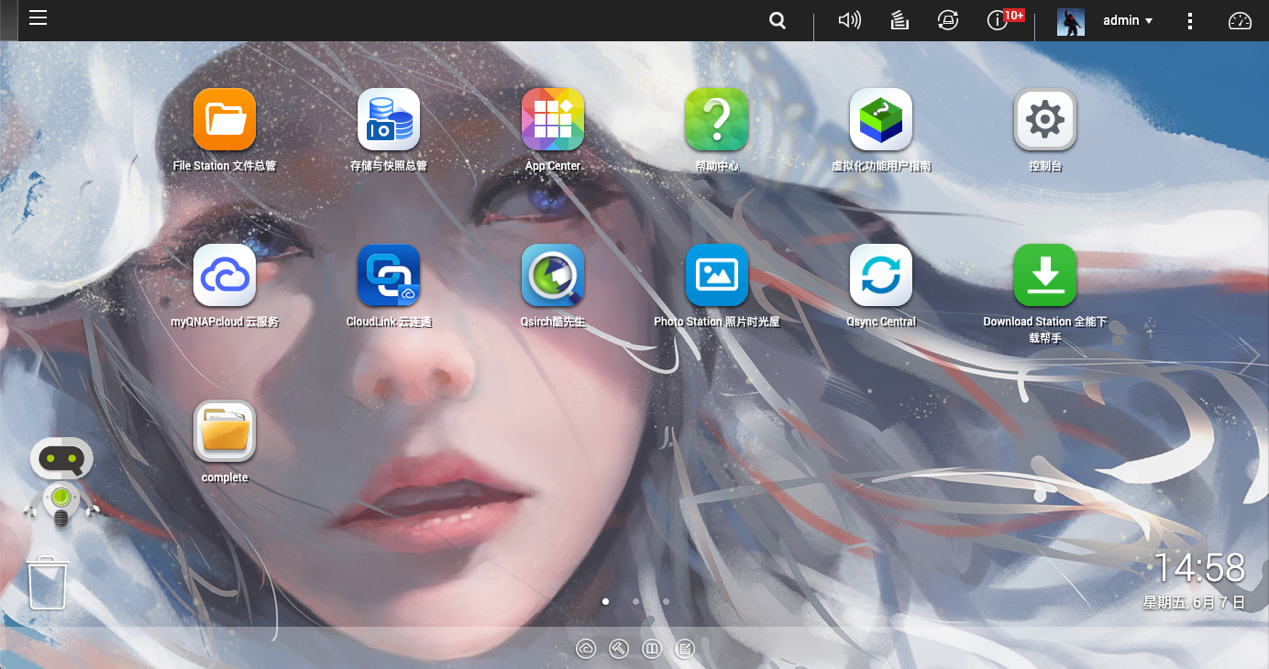Expand the admin user dropdown
The height and width of the screenshot is (669, 1269).
tap(1128, 21)
